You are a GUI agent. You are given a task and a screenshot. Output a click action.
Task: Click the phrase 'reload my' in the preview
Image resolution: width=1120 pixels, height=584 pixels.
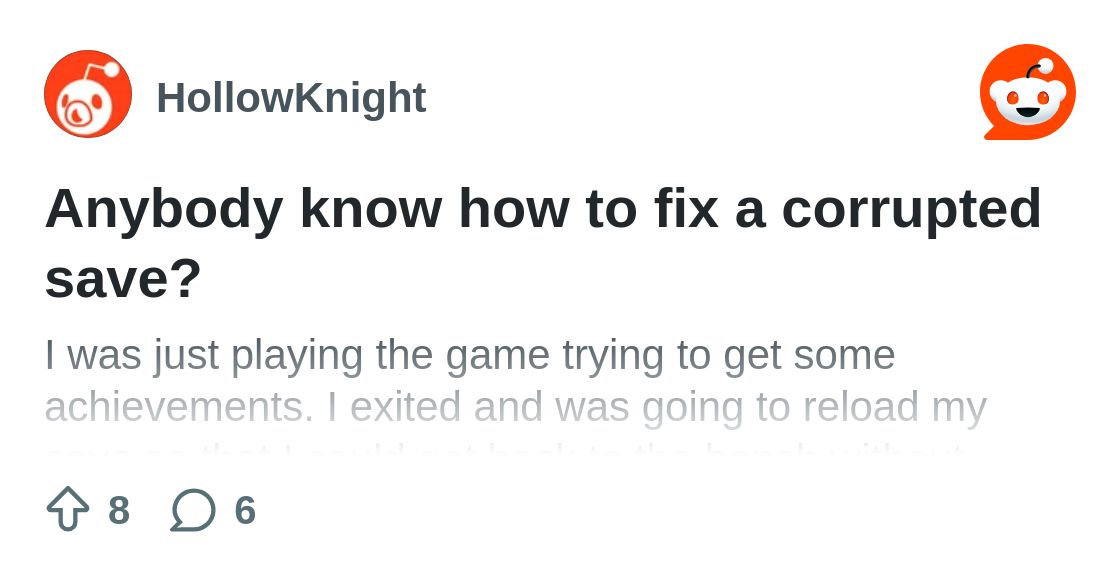(x=894, y=407)
